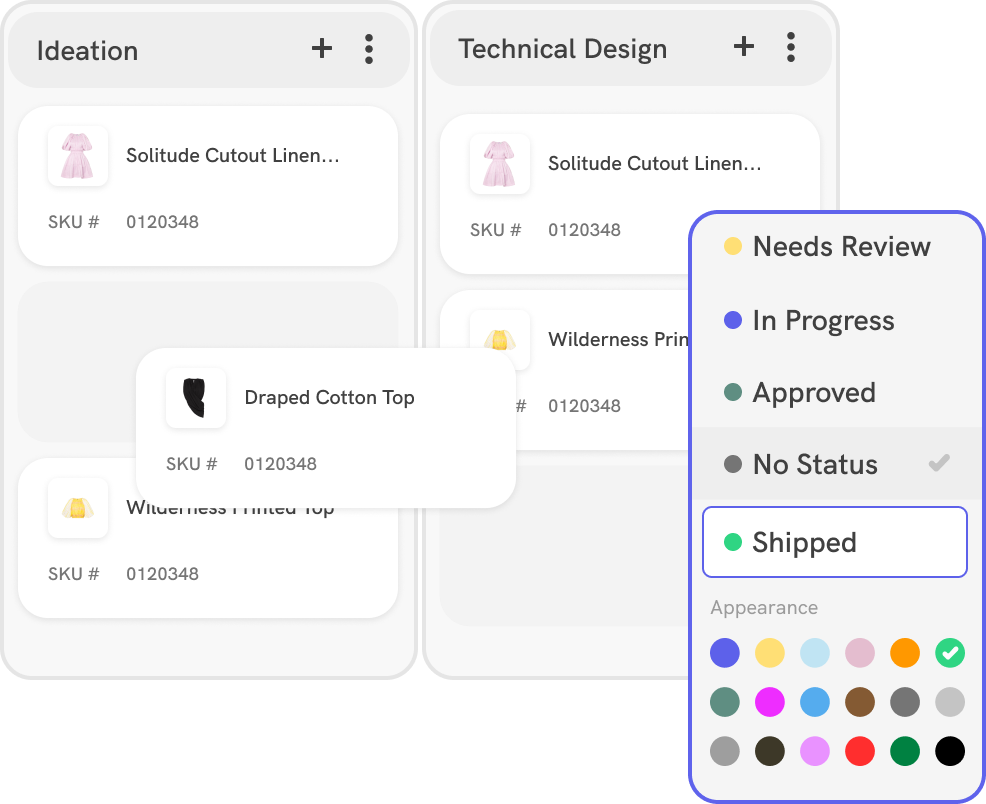Open Solitude Cutout Linen card in Ideation
The width and height of the screenshot is (986, 804).
208,186
